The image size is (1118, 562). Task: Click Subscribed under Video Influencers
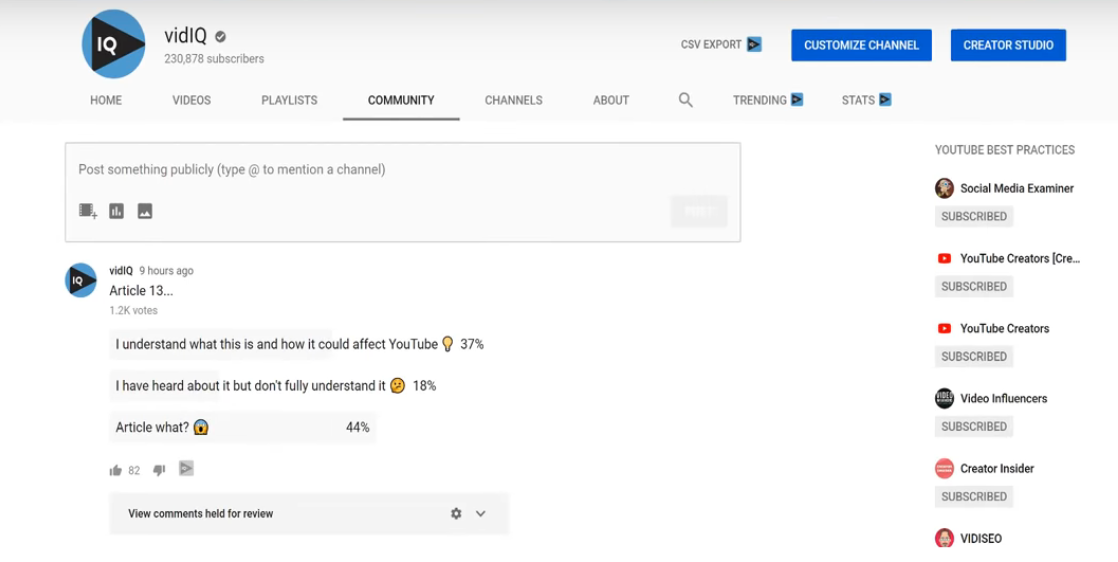tap(974, 426)
